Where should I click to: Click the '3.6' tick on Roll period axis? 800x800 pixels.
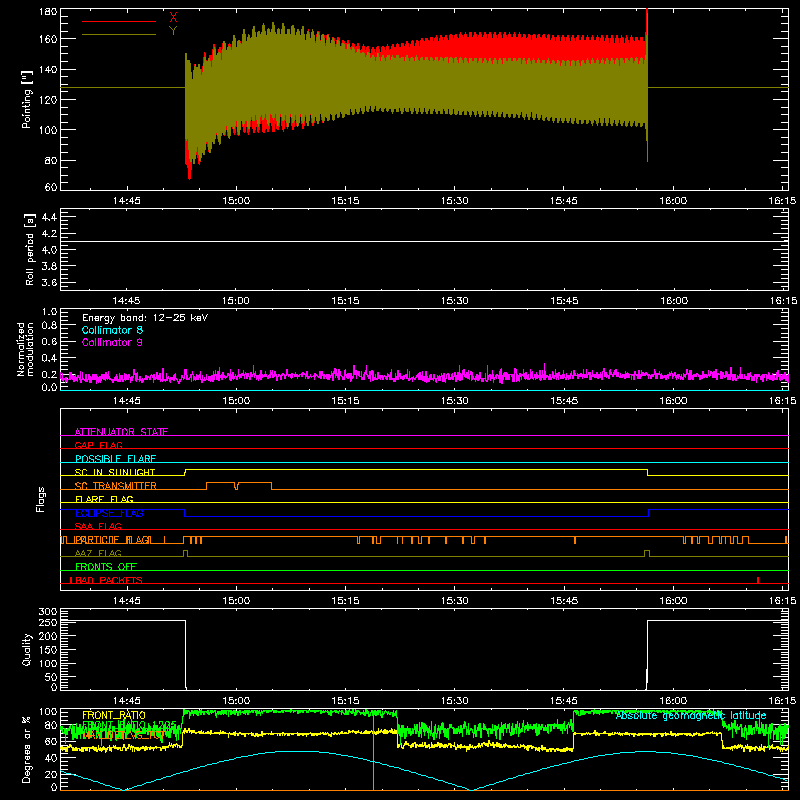tap(49, 282)
